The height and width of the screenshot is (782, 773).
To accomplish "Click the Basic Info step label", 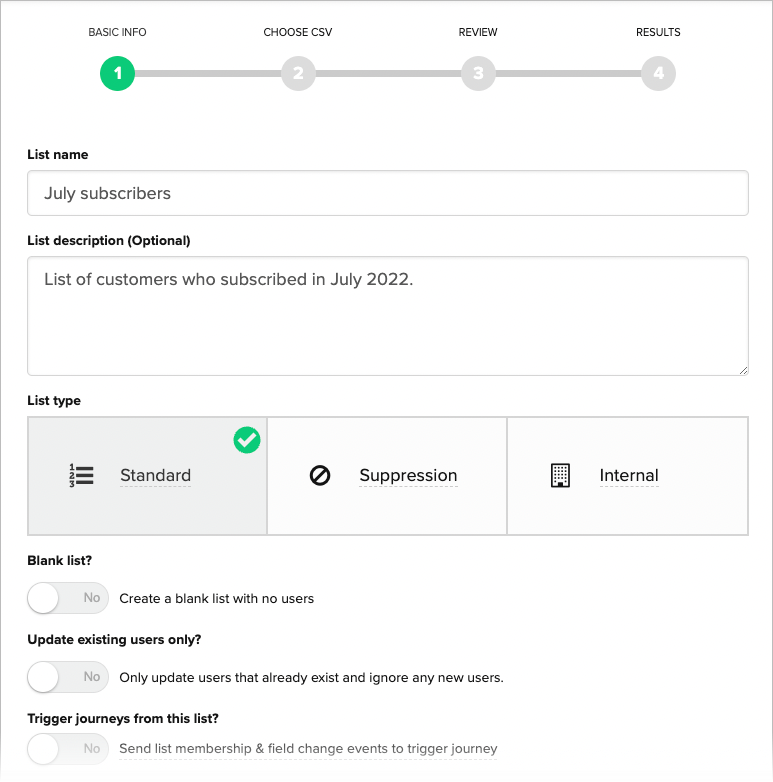I will (x=117, y=32).
